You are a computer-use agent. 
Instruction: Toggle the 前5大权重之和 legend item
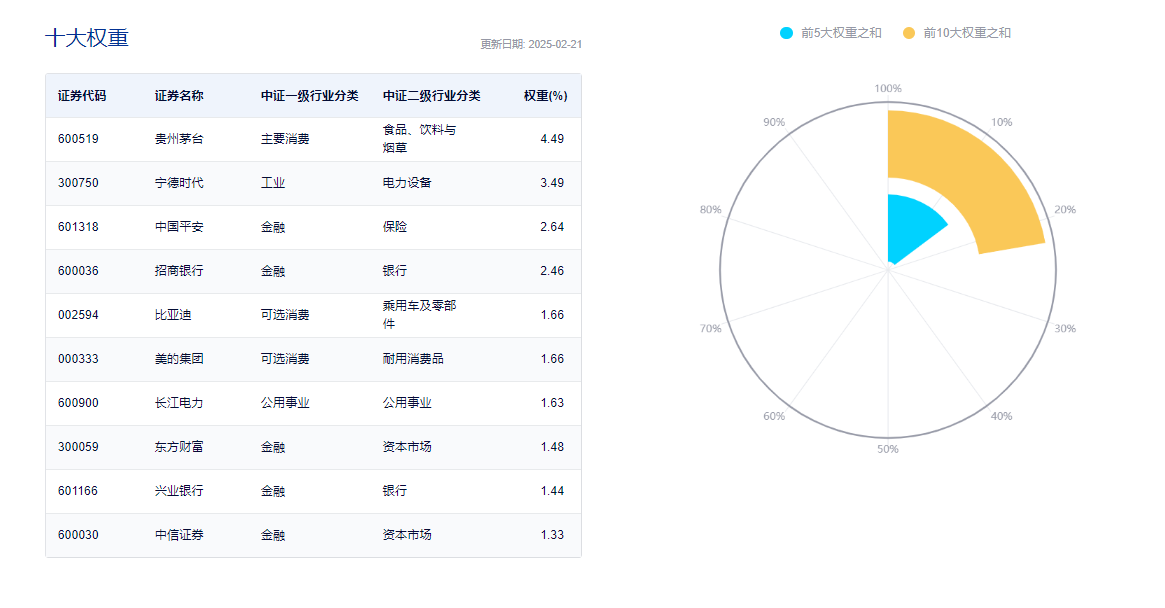tap(831, 33)
